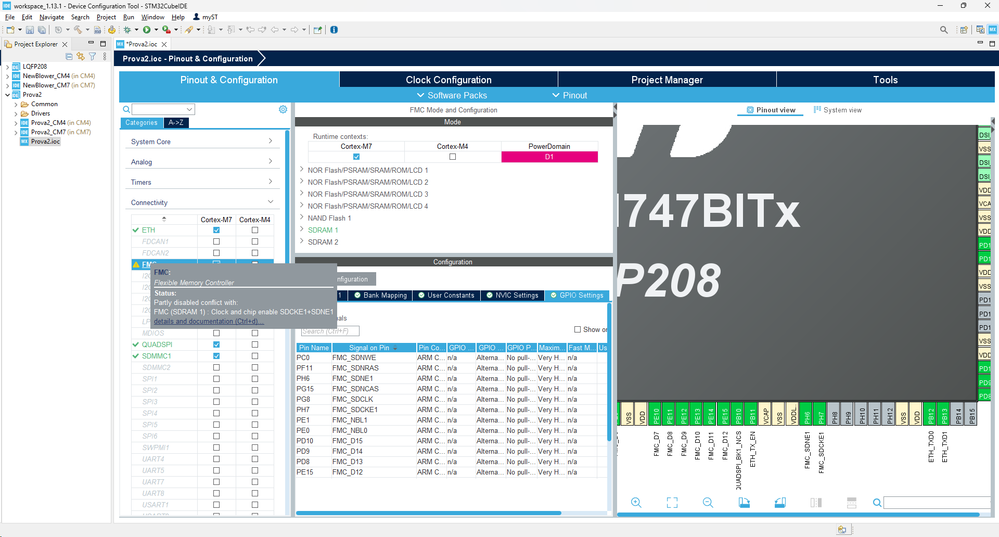Minimize the Project Explorer panel

(90, 43)
